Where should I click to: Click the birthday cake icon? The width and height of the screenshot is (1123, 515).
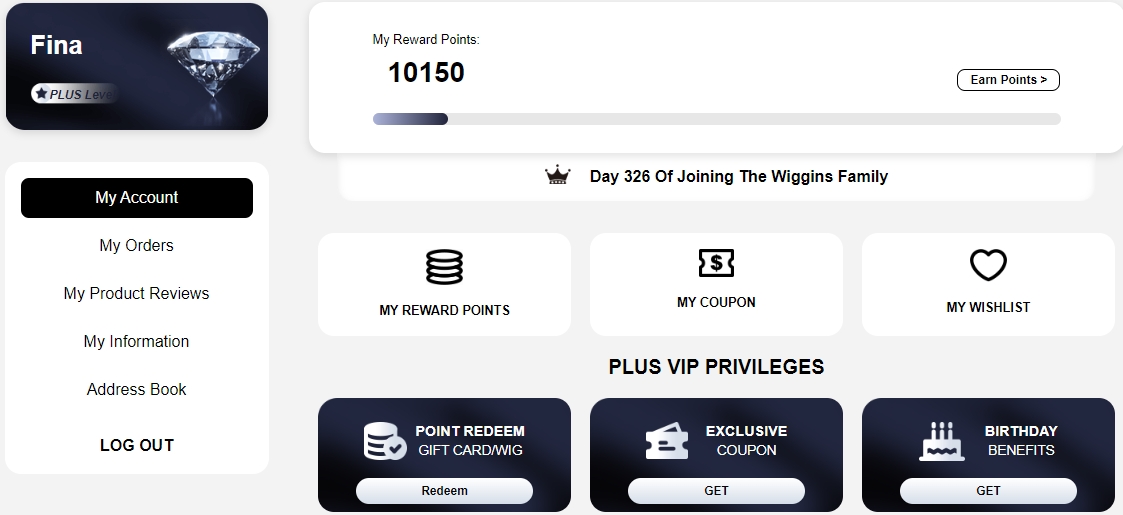[x=942, y=441]
